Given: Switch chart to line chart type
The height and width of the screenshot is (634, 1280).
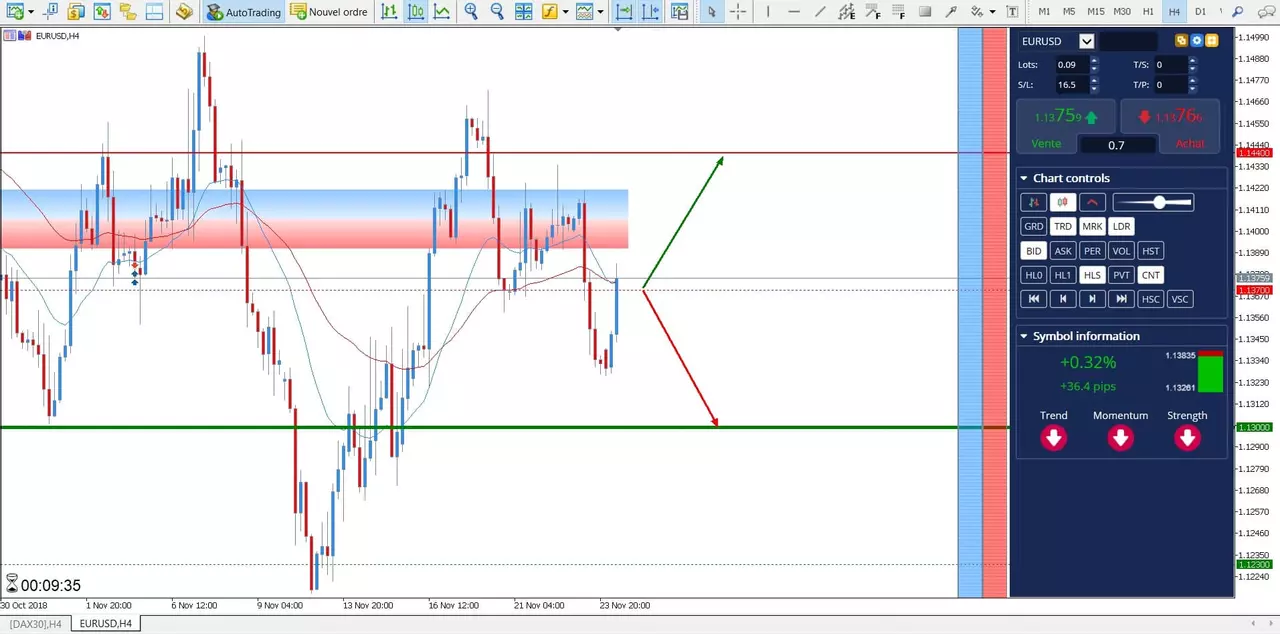Looking at the screenshot, I should point(441,12).
